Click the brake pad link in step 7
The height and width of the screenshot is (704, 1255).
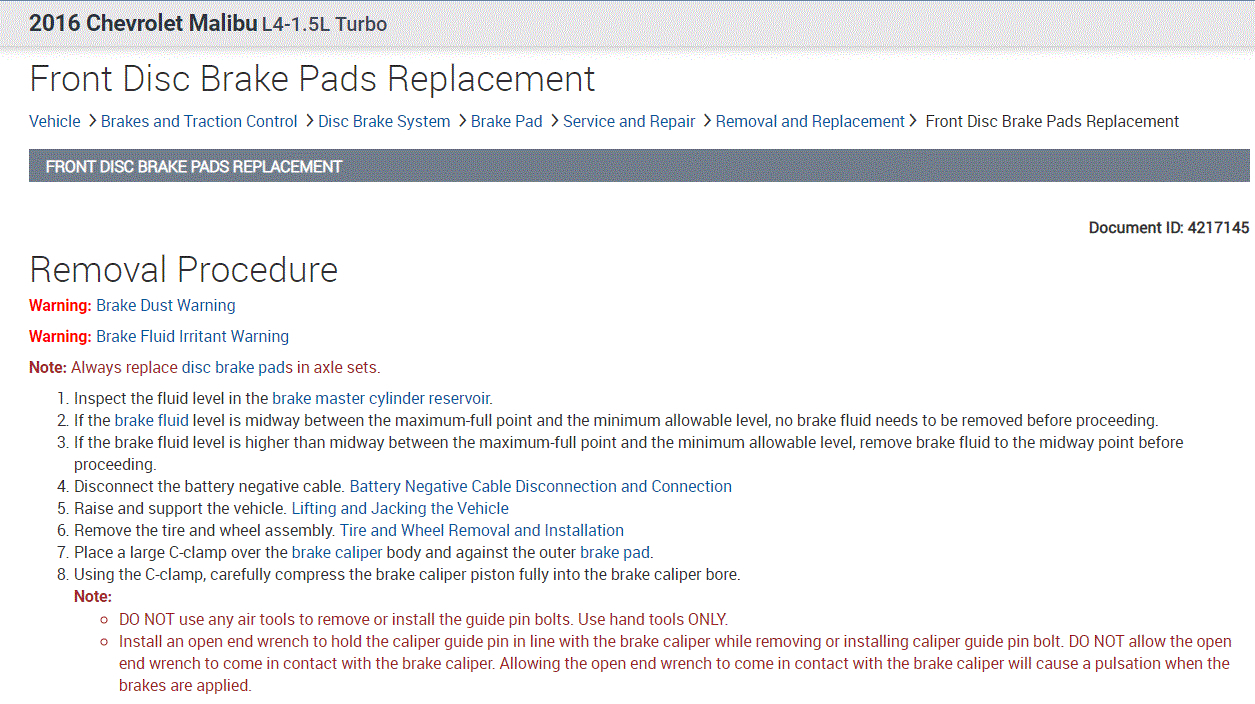tap(615, 553)
